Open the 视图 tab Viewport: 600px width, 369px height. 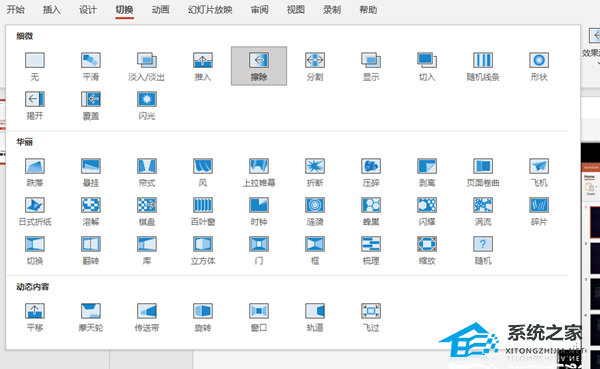tap(296, 10)
